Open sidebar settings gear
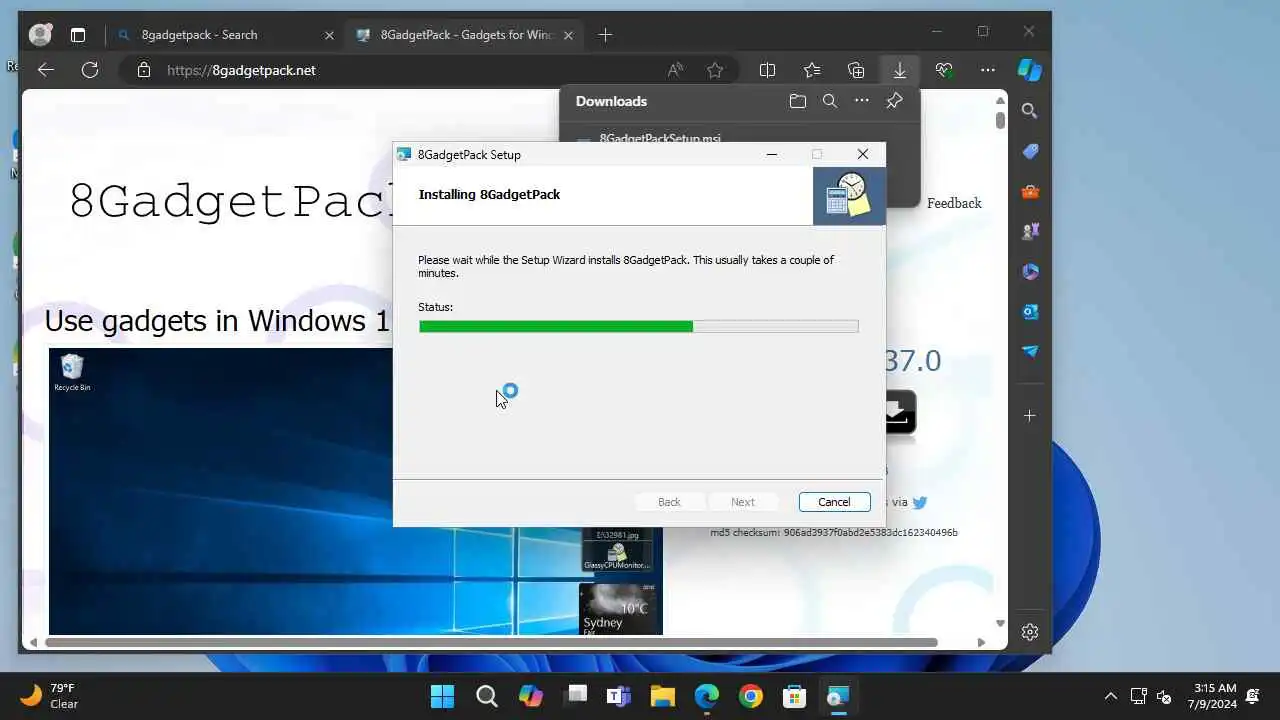 tap(1030, 632)
